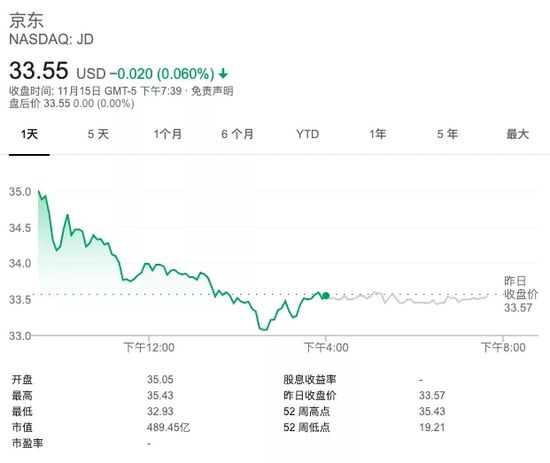Click the grey after-hours price line
This screenshot has width=550, height=463.
[x=407, y=298]
